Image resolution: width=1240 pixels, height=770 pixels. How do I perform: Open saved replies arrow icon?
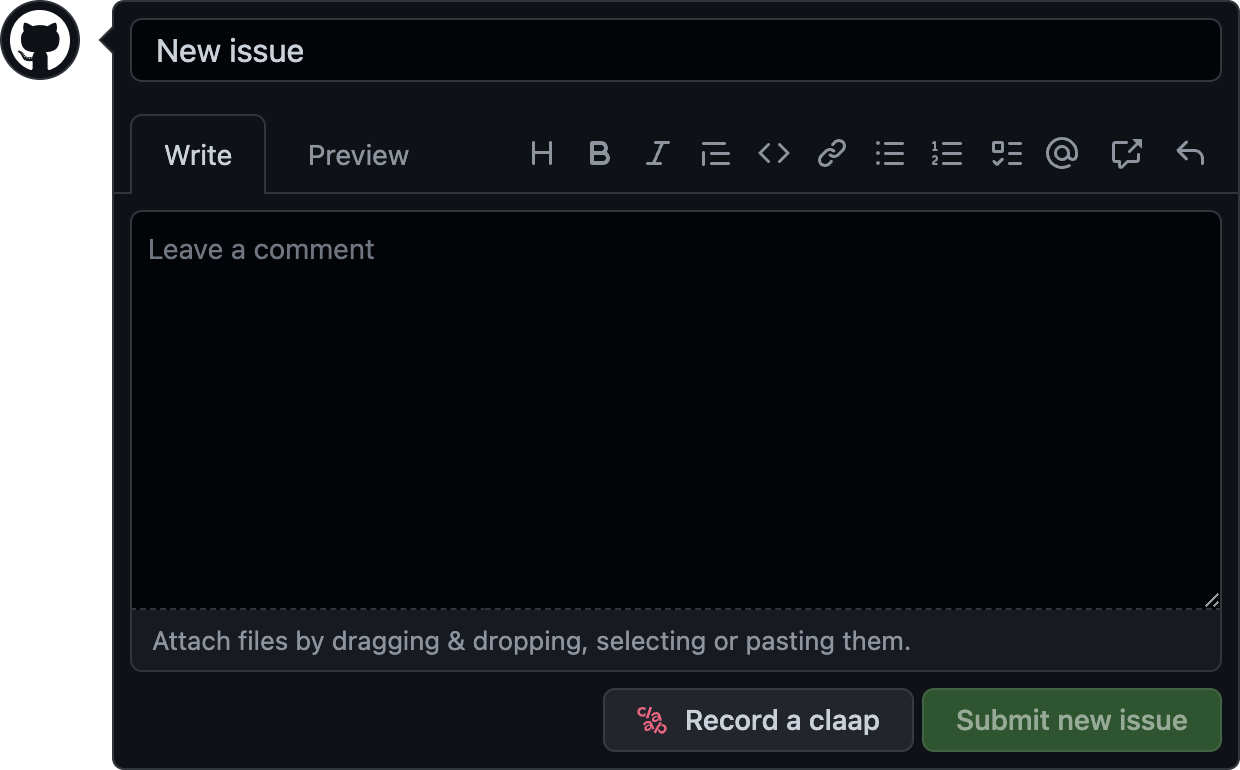coord(1189,154)
